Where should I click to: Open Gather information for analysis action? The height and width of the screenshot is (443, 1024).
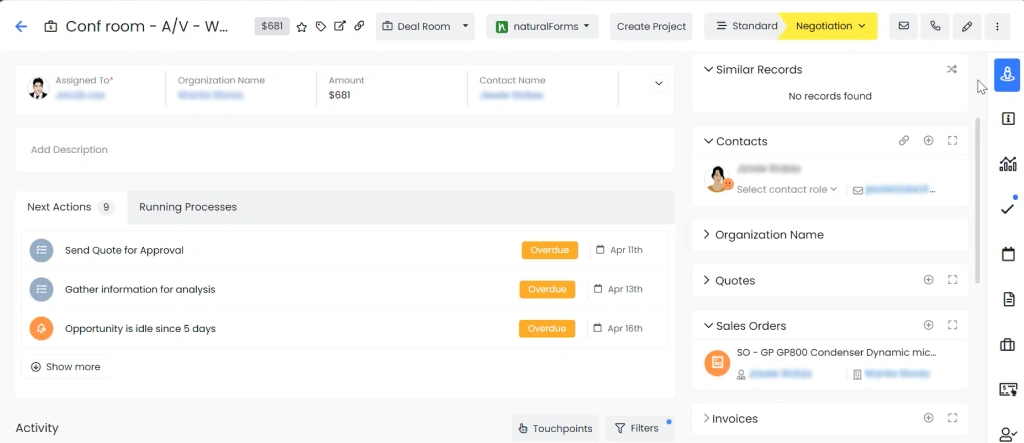[x=140, y=289]
